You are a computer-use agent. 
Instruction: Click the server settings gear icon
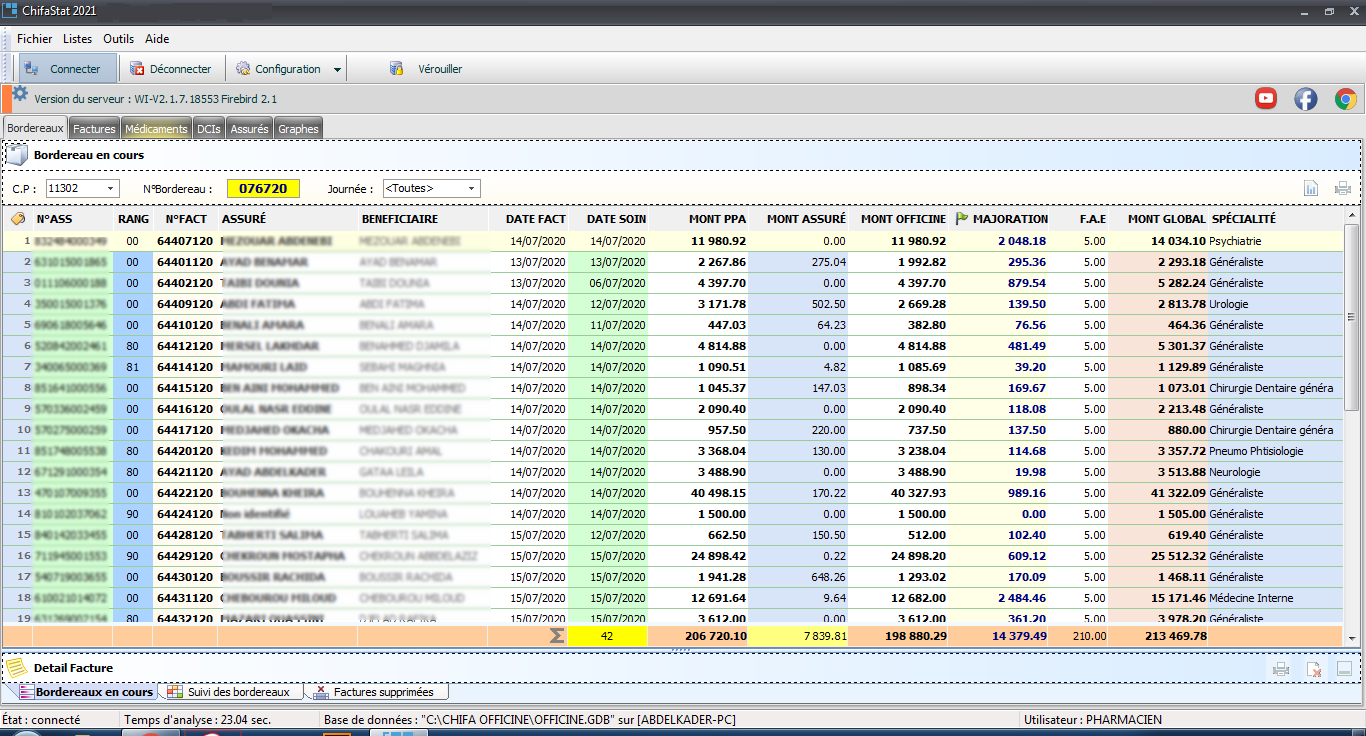(20, 94)
